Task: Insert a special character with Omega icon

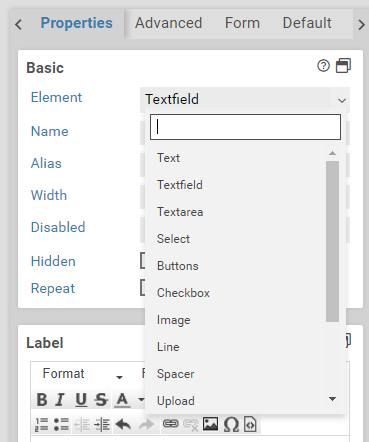Action: tap(231, 424)
